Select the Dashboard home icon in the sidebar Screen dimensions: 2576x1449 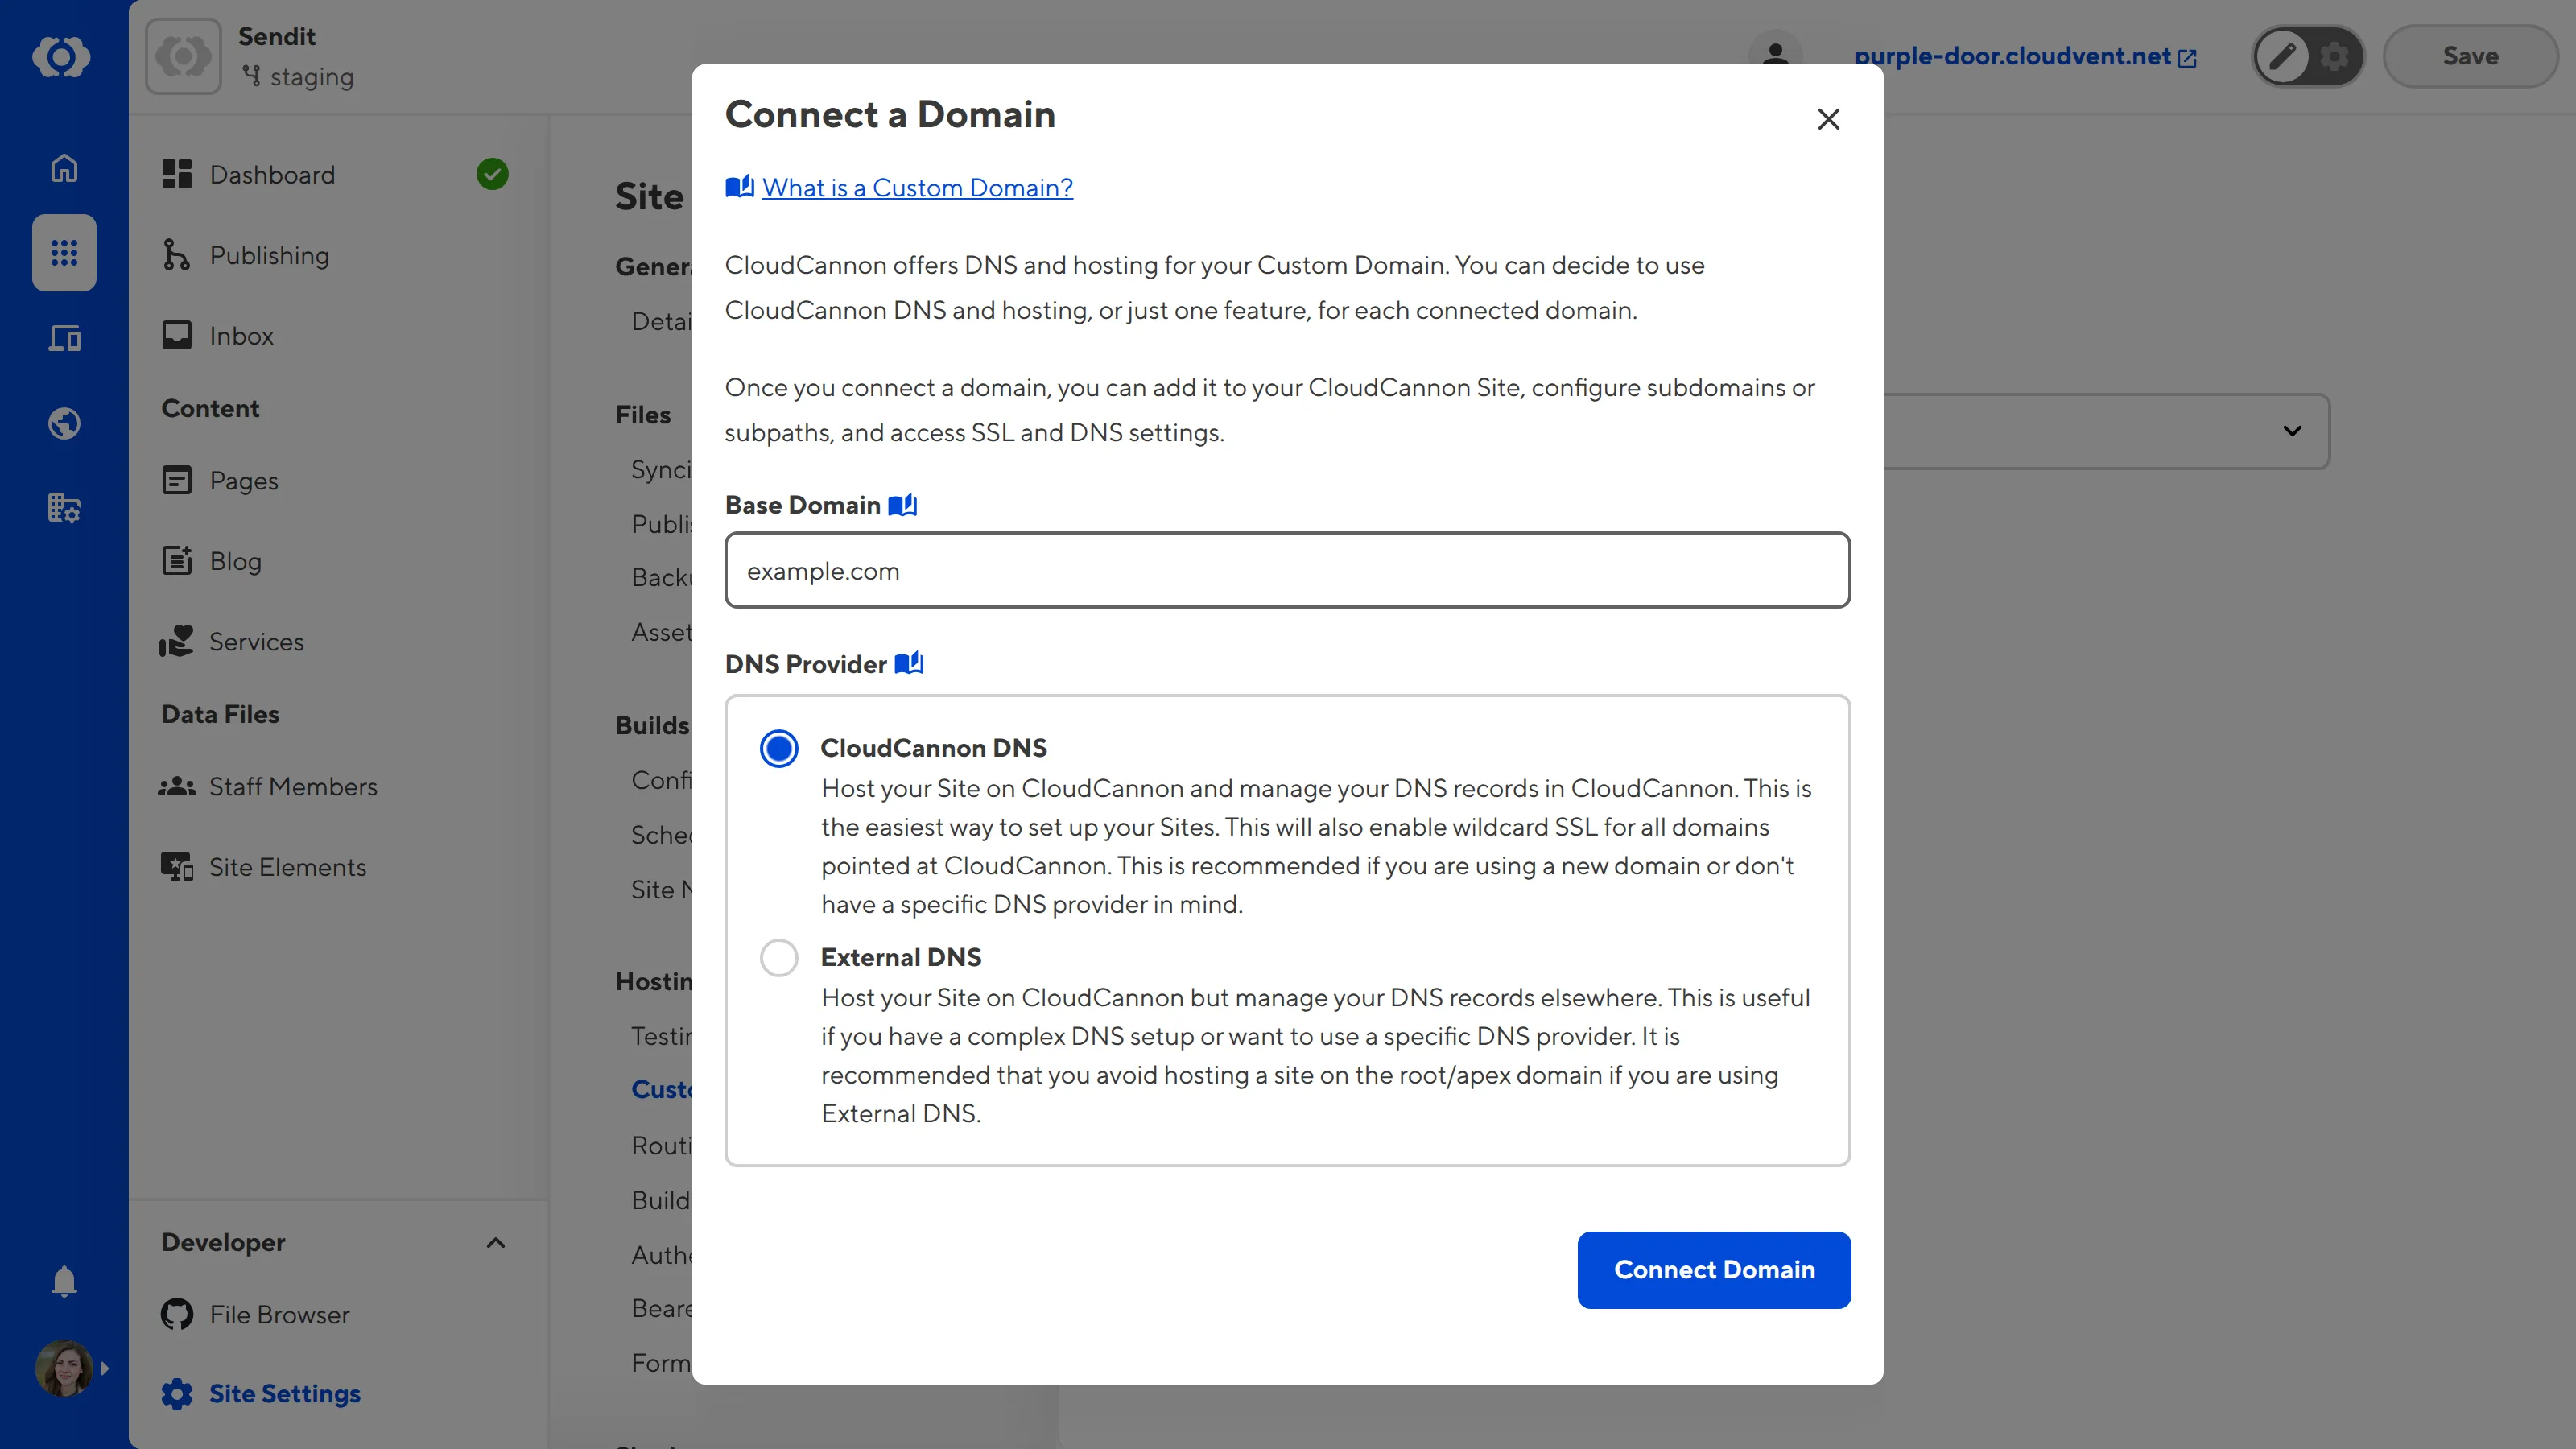click(x=63, y=168)
